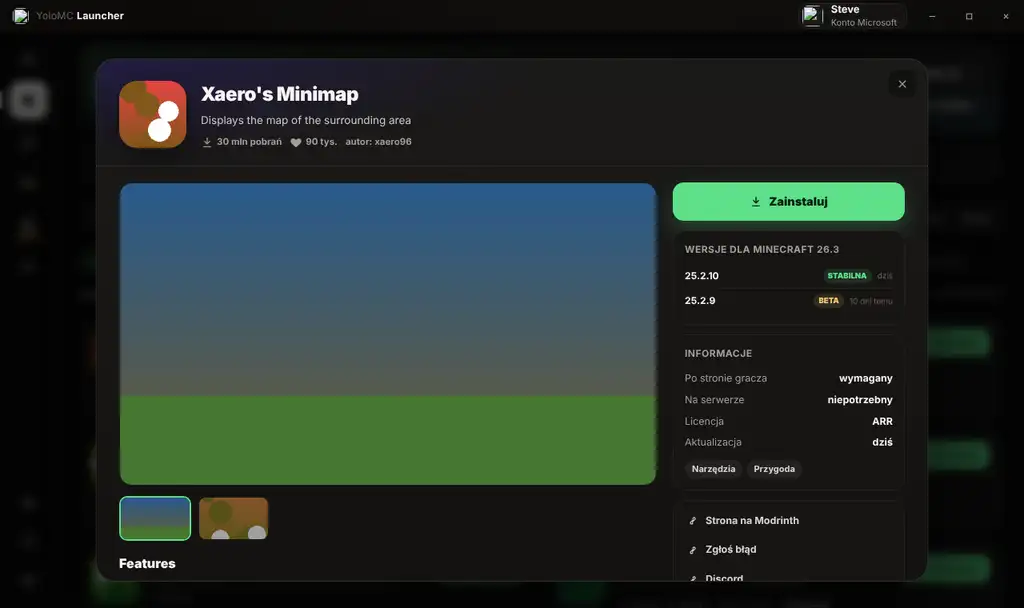Image resolution: width=1024 pixels, height=608 pixels.
Task: Select version 25.2.10 in the versions list
Action: click(x=788, y=276)
